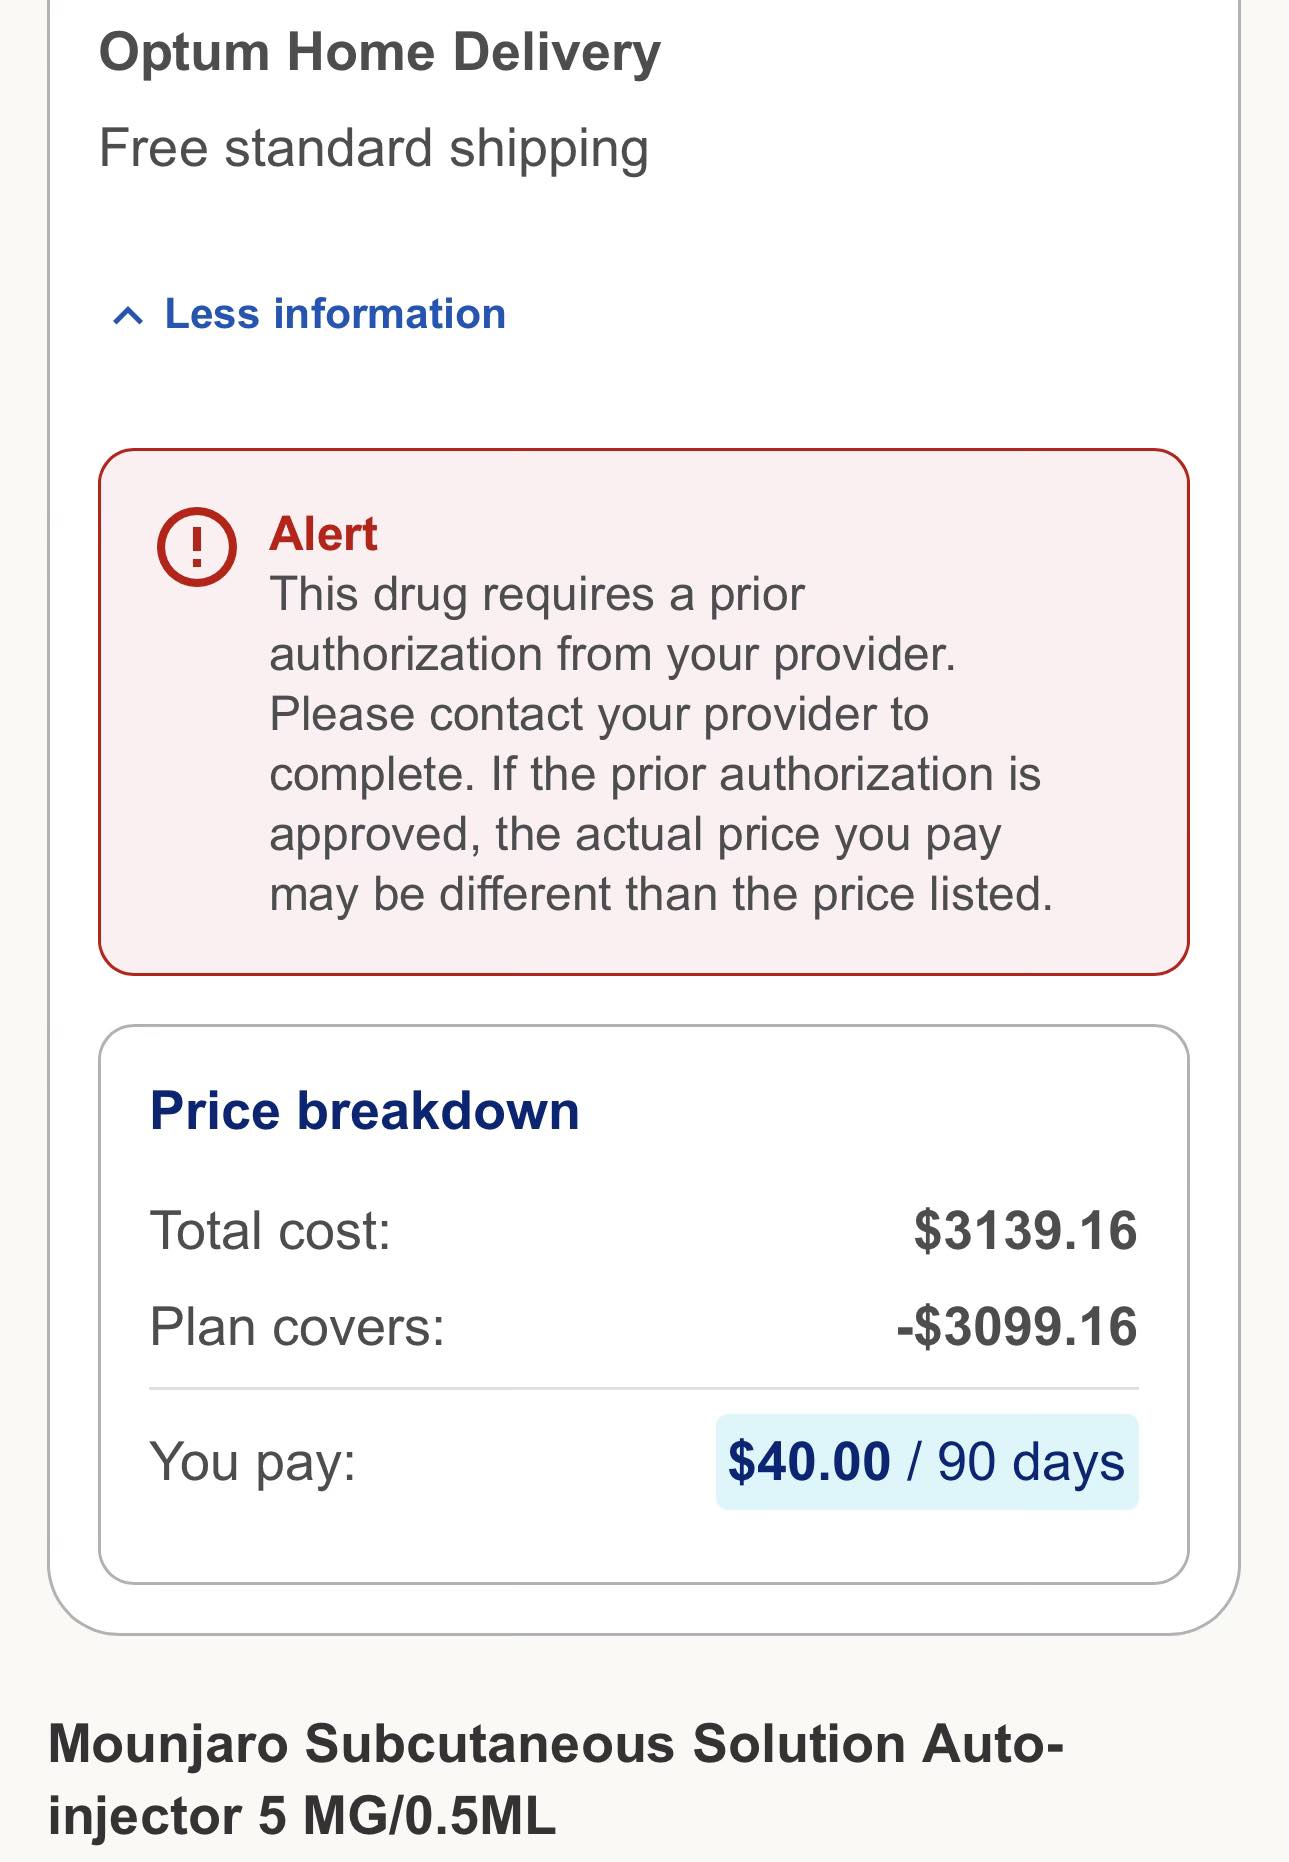The image size is (1289, 1862).
Task: Click the Free standard shipping text
Action: [x=374, y=150]
